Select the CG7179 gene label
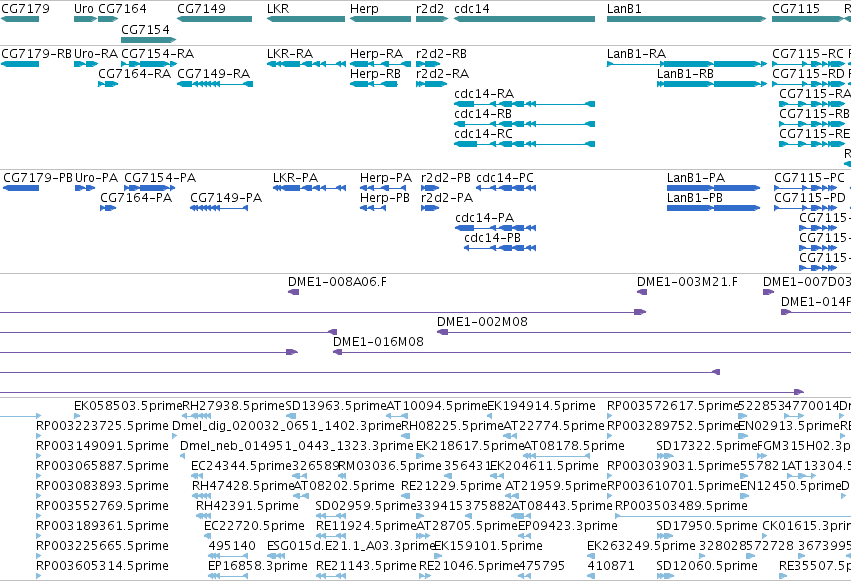Screen dimensions: 851x581 26,9
